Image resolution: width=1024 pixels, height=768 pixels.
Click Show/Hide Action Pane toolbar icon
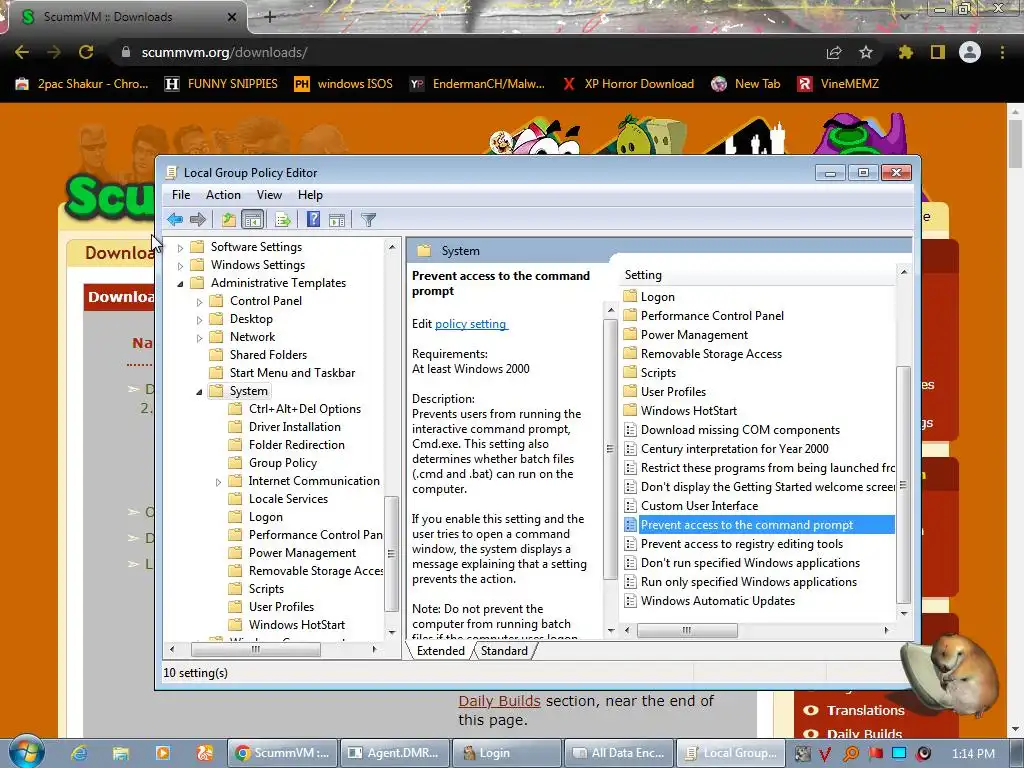(337, 219)
